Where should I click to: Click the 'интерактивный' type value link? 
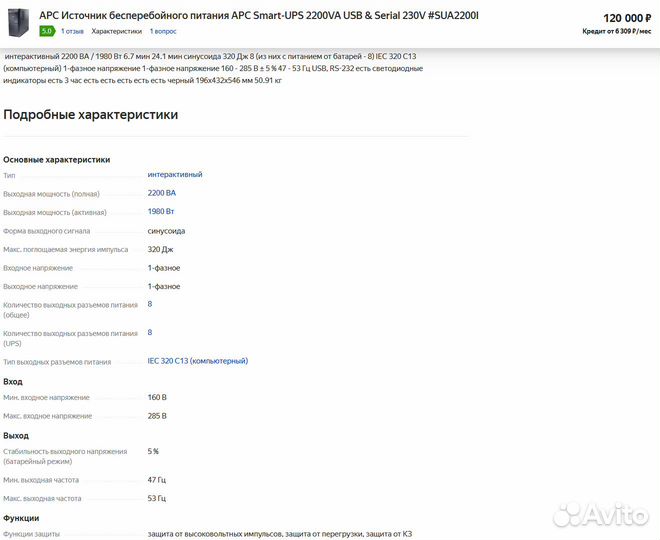tap(175, 174)
